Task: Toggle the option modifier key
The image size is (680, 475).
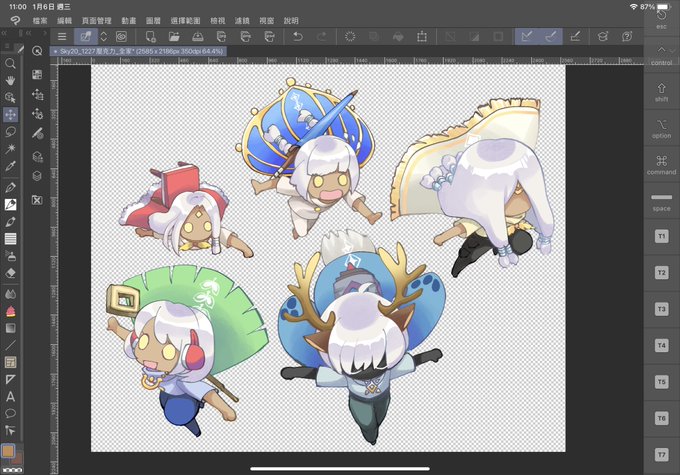Action: (661, 129)
